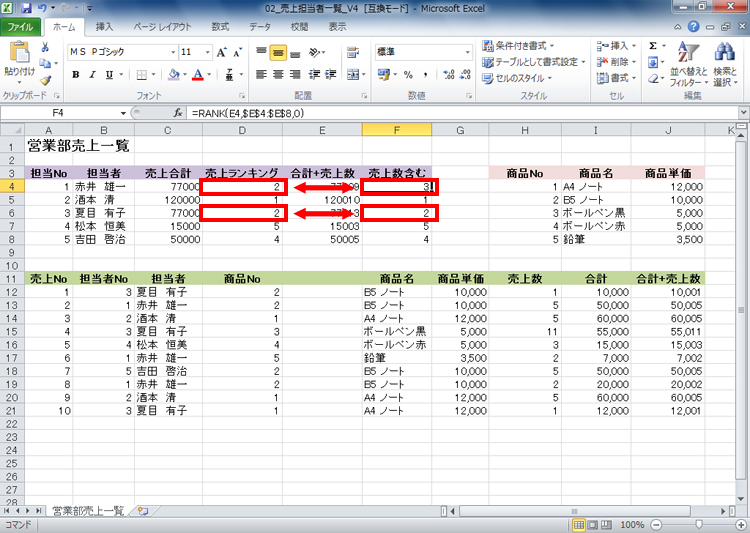
Task: Select the 営業部売上一覧 sheet tab
Action: click(88, 511)
